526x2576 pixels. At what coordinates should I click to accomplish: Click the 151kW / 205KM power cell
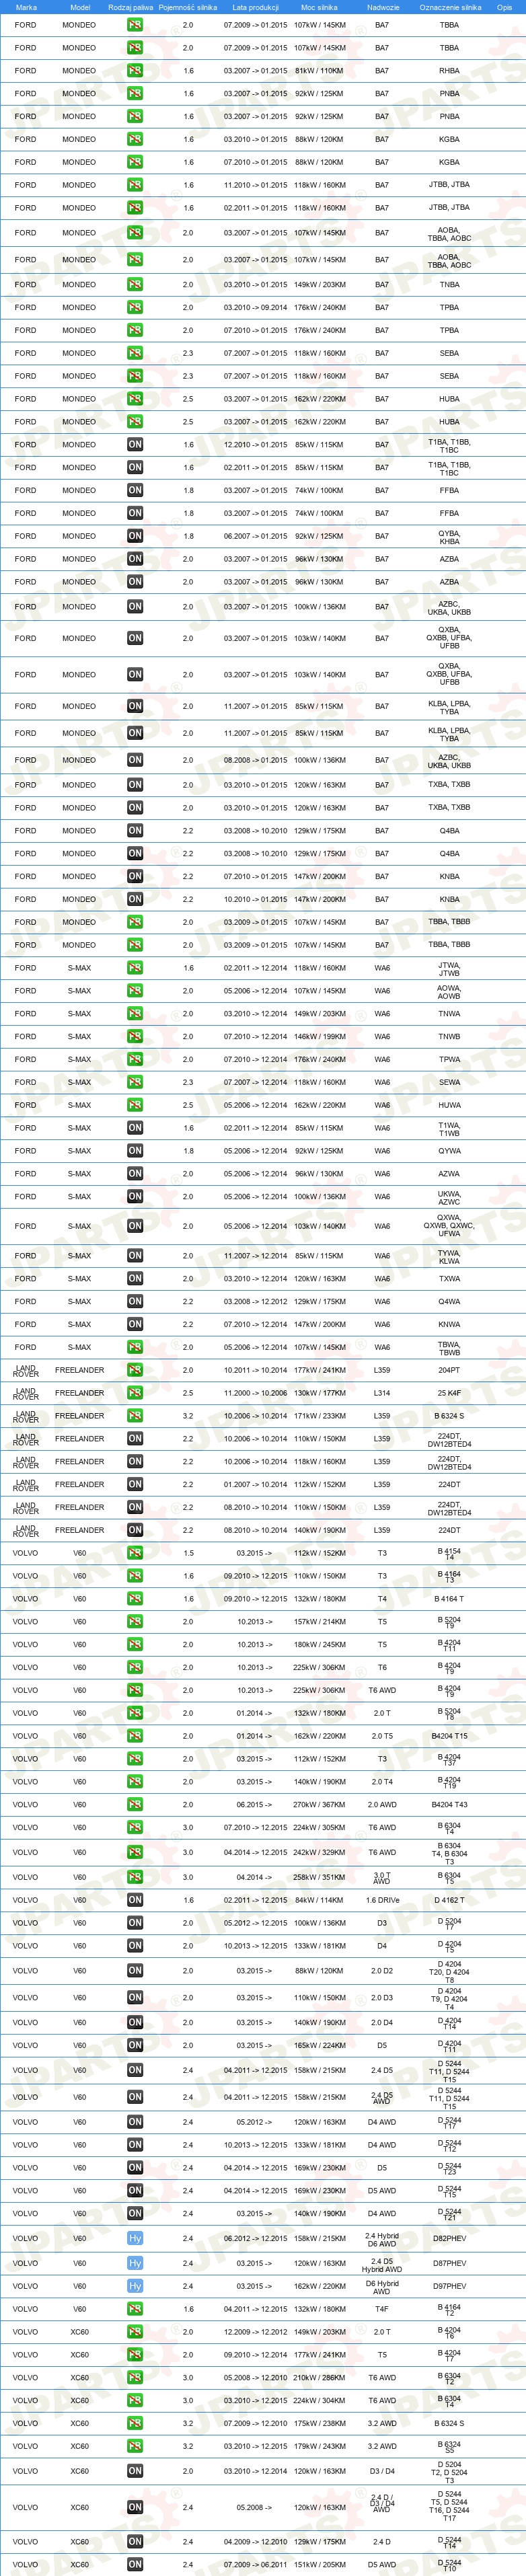319,2564
